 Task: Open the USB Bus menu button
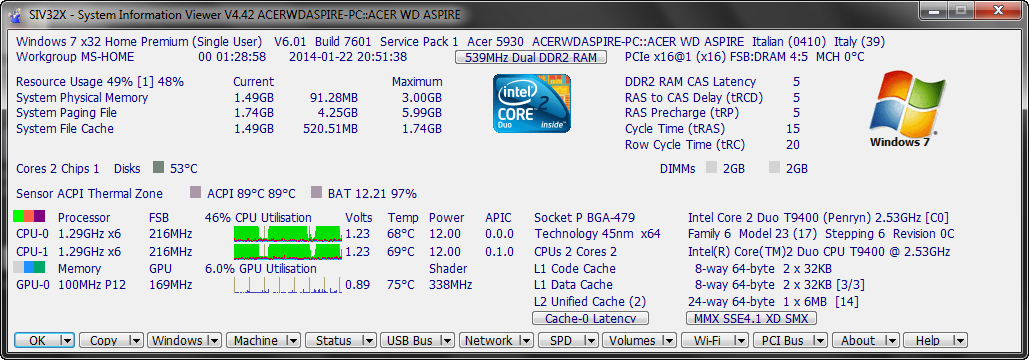pos(410,340)
